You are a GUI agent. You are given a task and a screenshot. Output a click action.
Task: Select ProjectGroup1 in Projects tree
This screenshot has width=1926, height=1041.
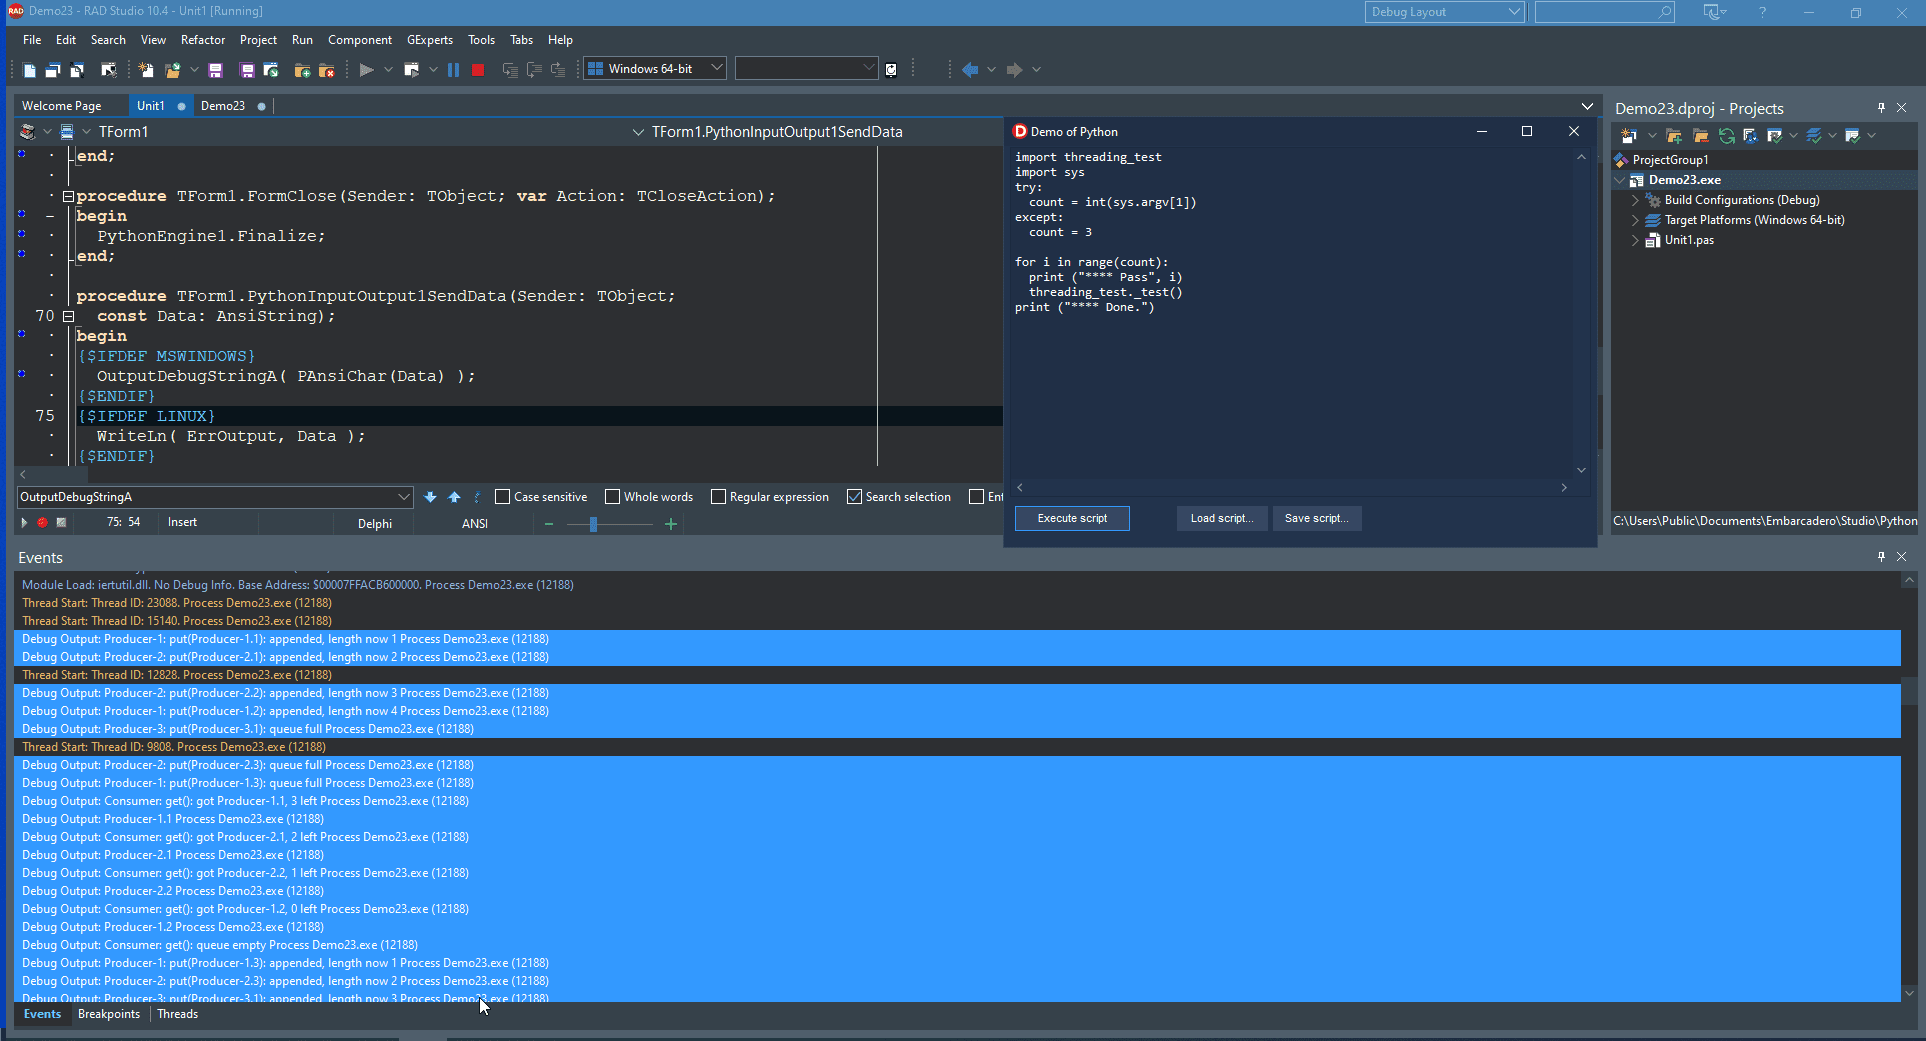tap(1670, 160)
